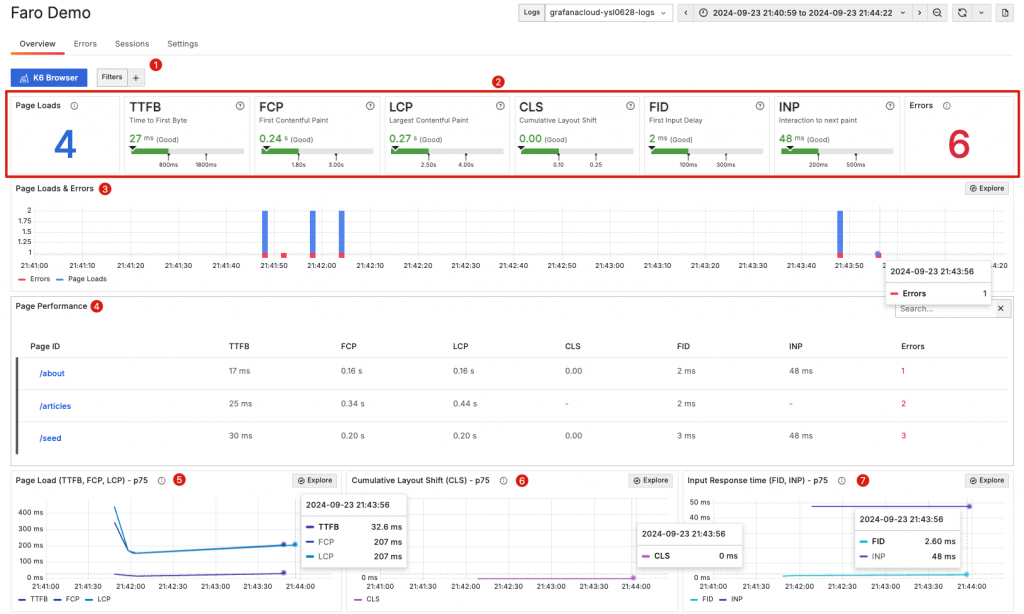
Task: Explore the Page Loads & Errors panel
Action: [x=987, y=188]
